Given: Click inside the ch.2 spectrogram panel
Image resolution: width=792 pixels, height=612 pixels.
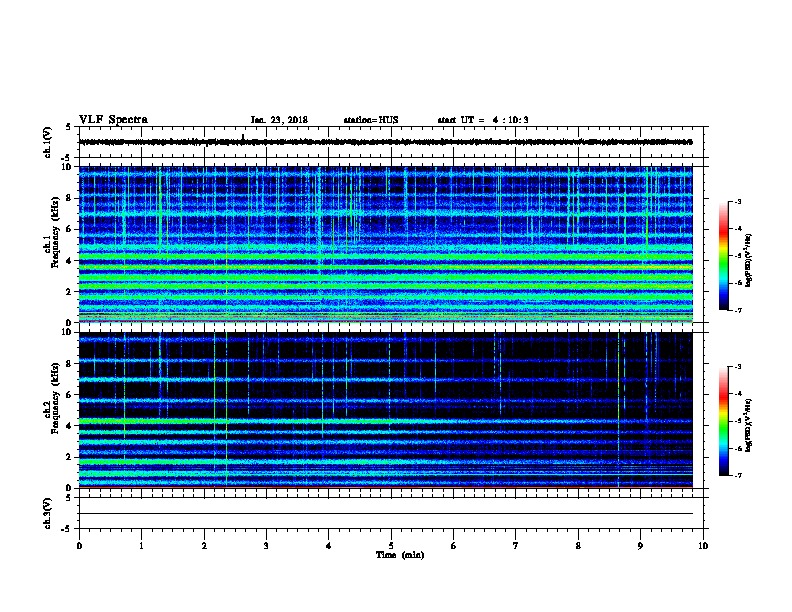Looking at the screenshot, I should (386, 410).
